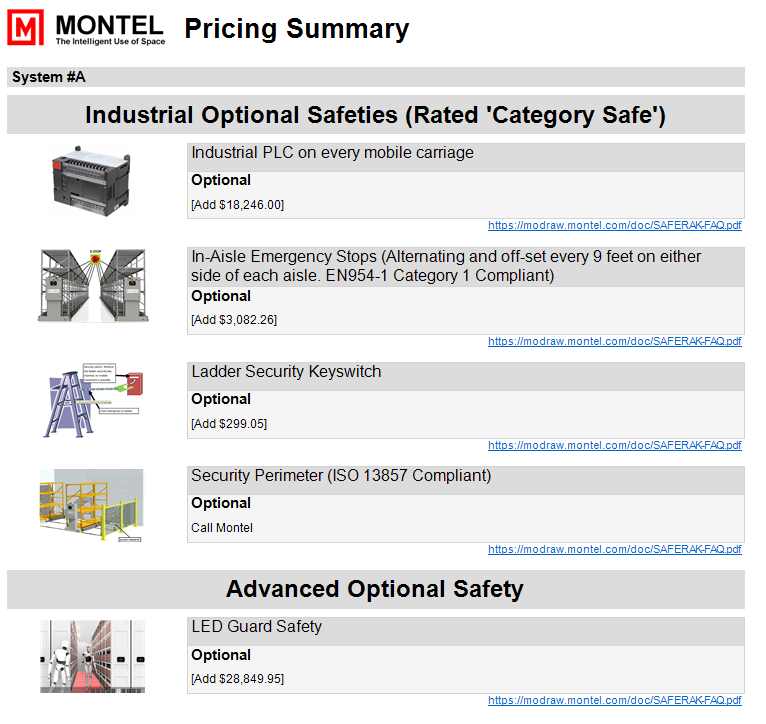The image size is (766, 724).
Task: Click the Add $299.05 price text
Action: 229,424
